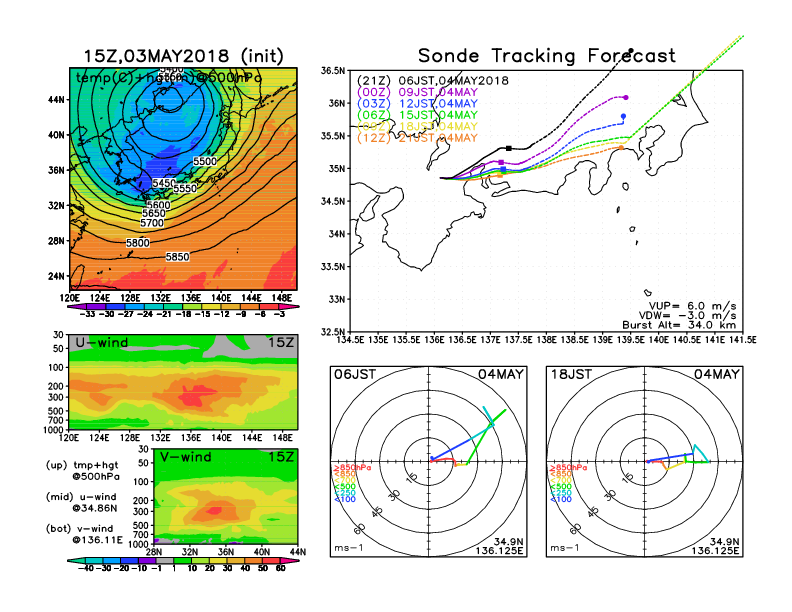Select the blue '(03Z) 12JST,04MAY' legend entry

pyautogui.click(x=417, y=104)
